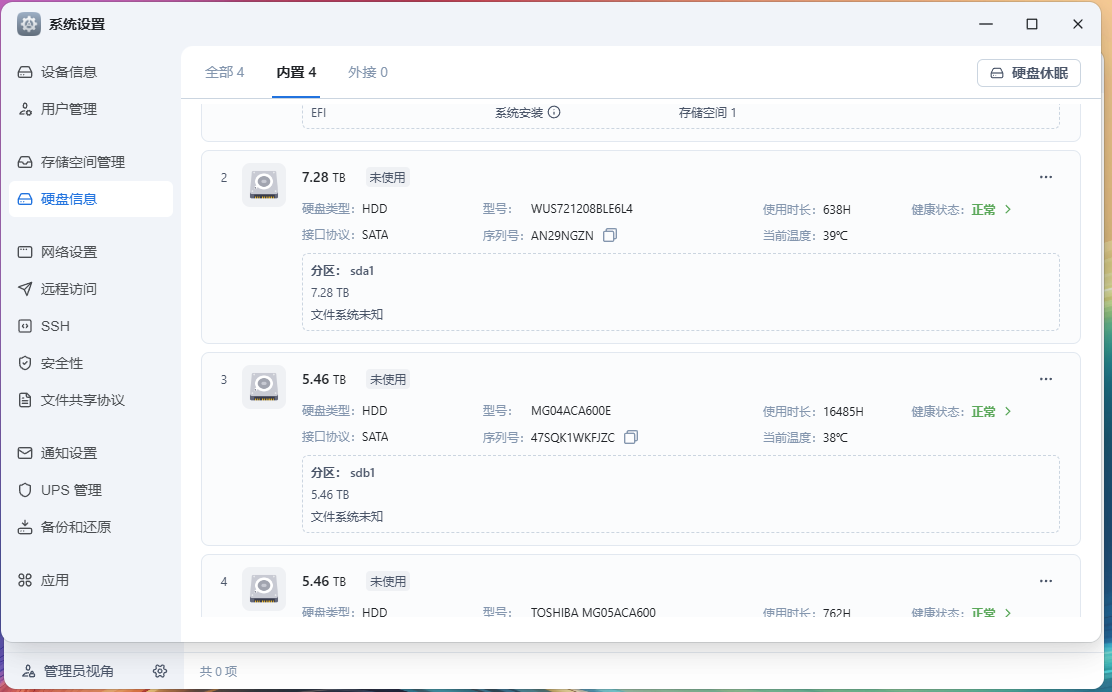Image resolution: width=1112 pixels, height=692 pixels.
Task: Click model MG04ACA600E text
Action: [x=571, y=411]
